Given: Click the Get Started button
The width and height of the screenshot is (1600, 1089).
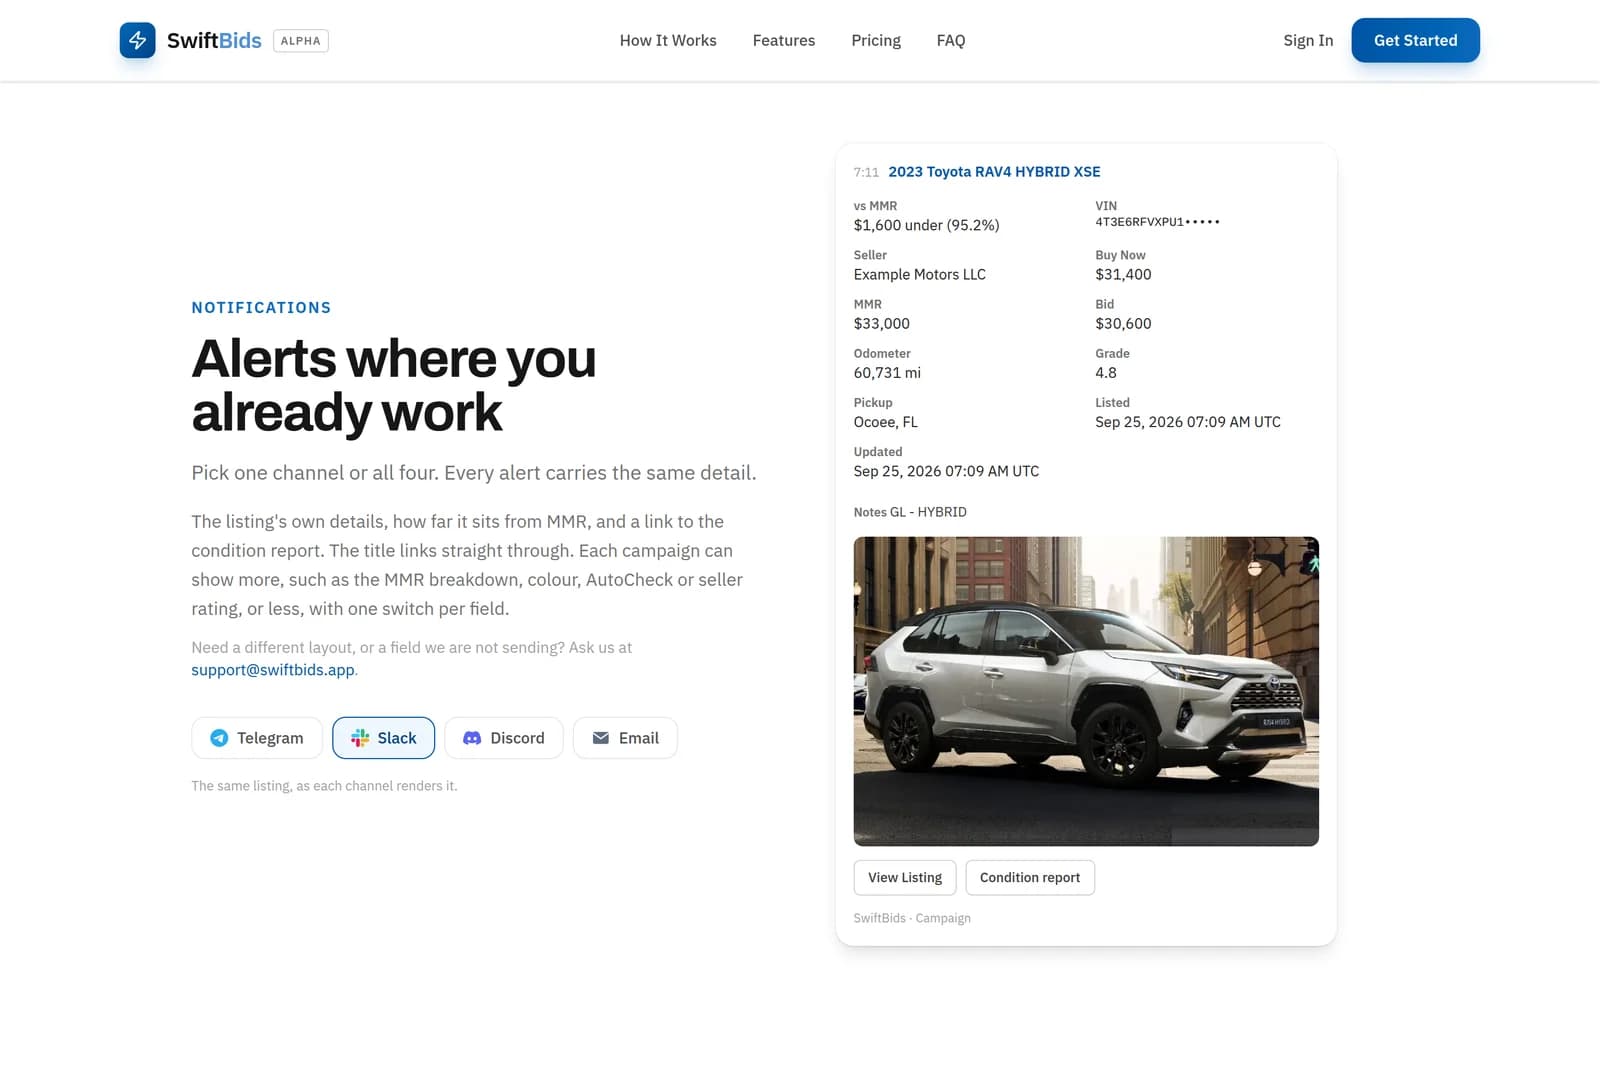Looking at the screenshot, I should point(1415,40).
